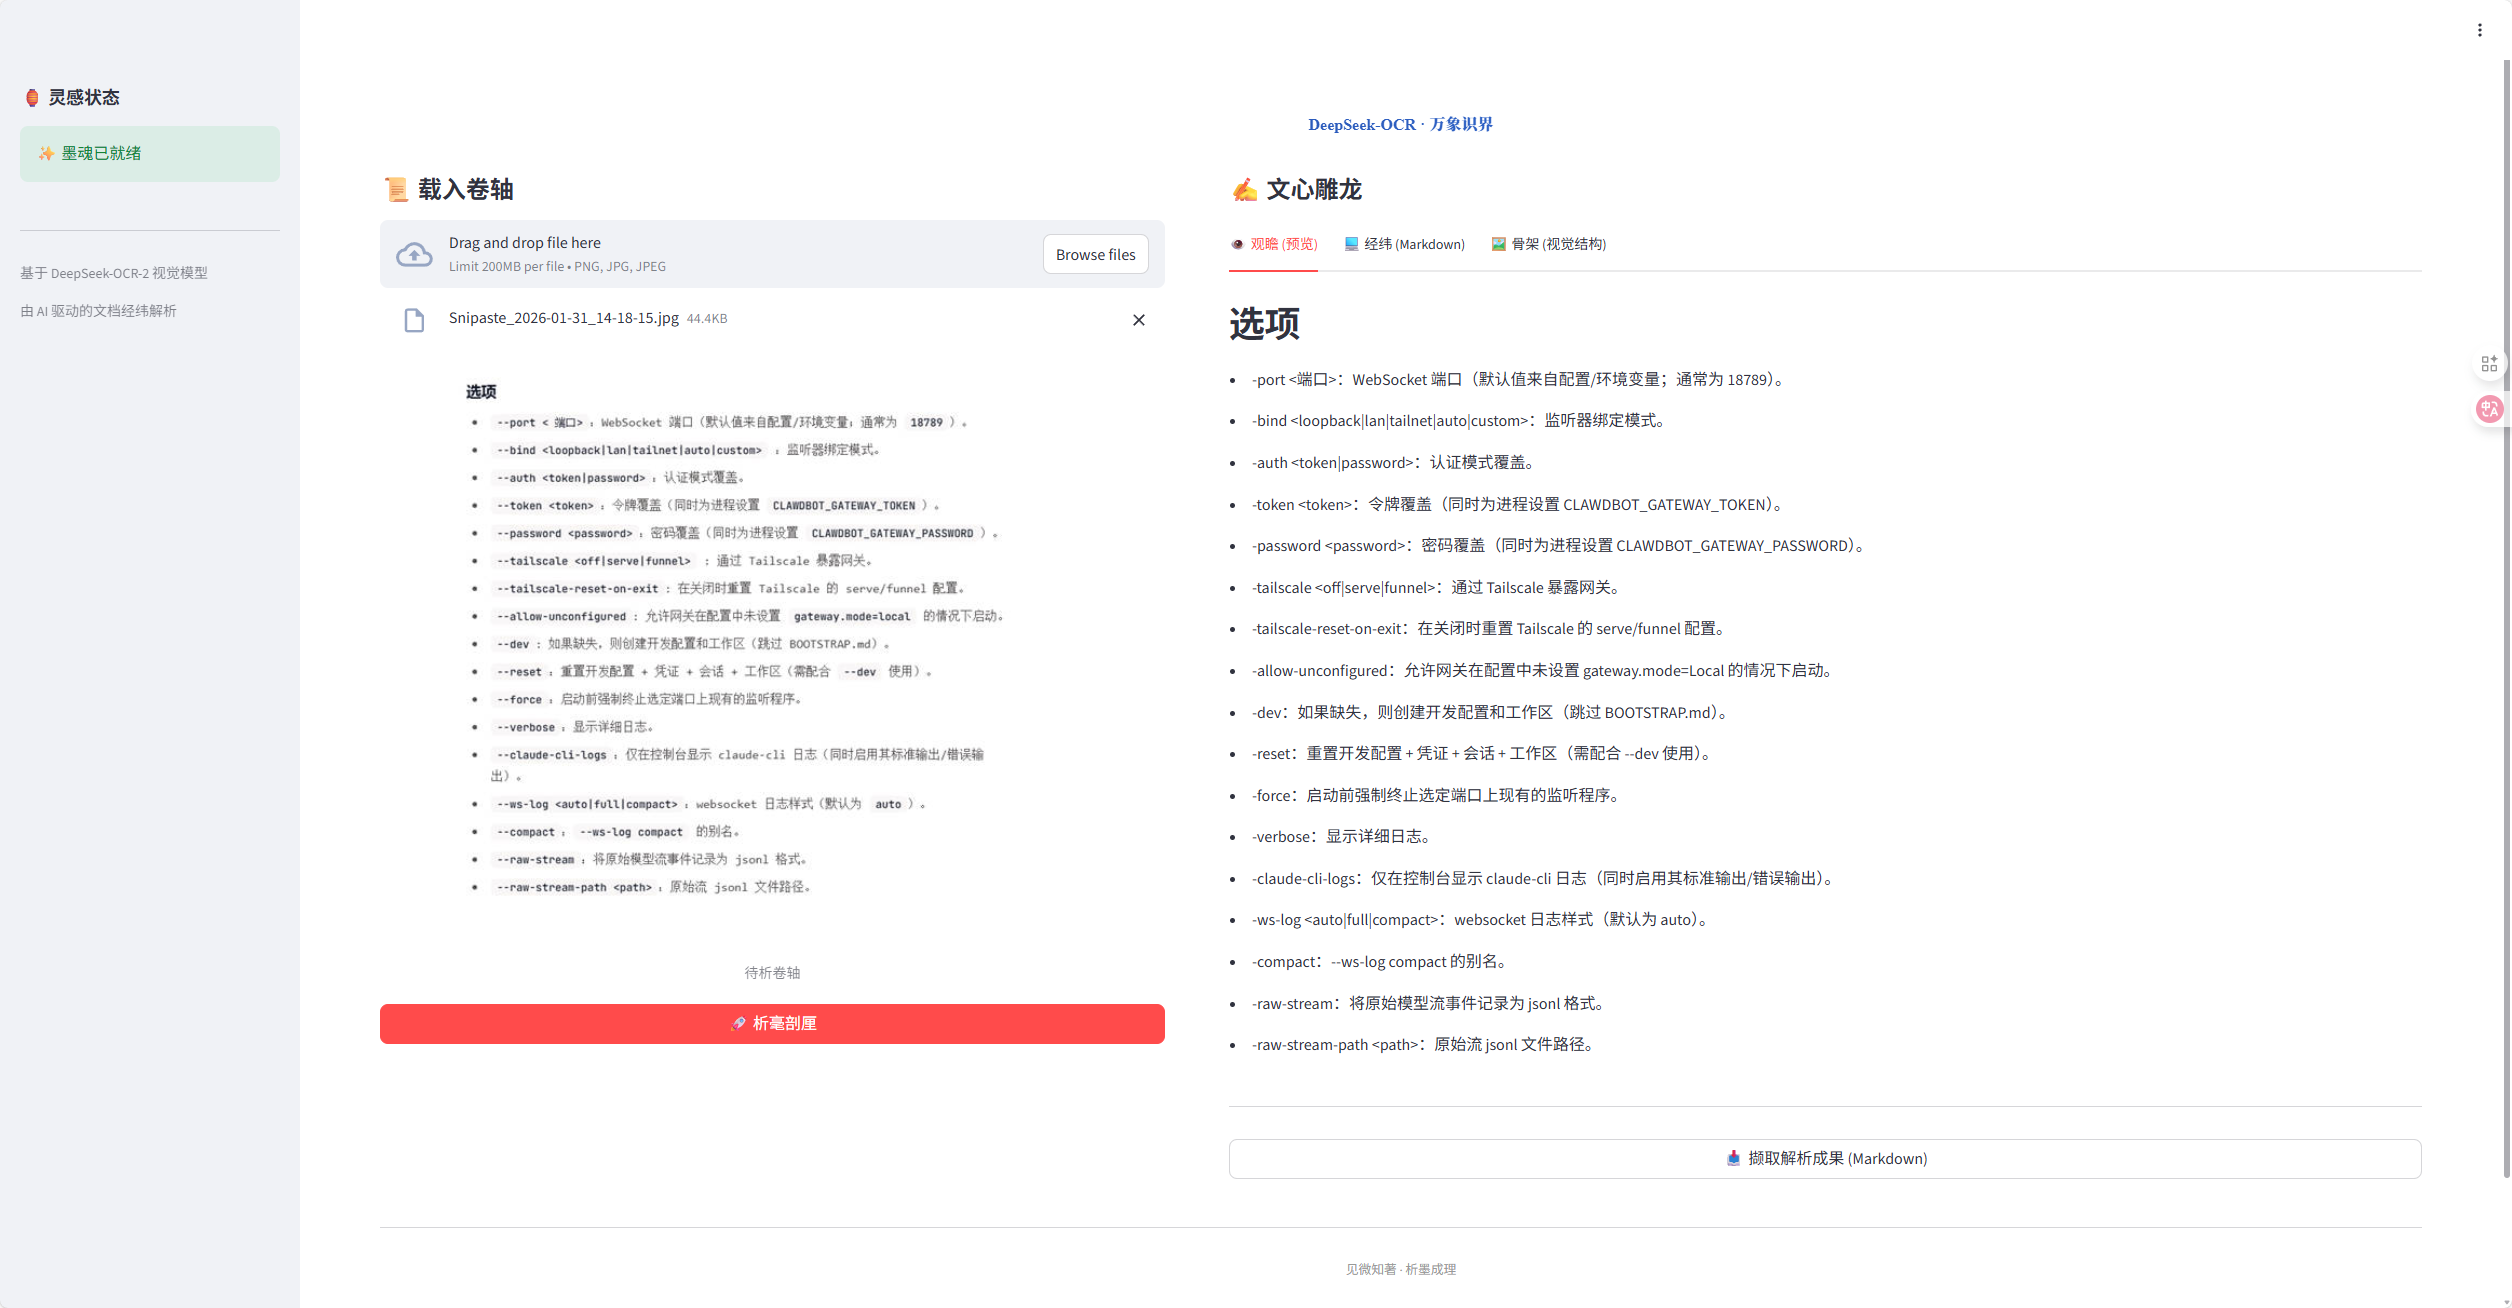Image resolution: width=2512 pixels, height=1308 pixels.
Task: Click the cloud upload icon
Action: tap(414, 255)
